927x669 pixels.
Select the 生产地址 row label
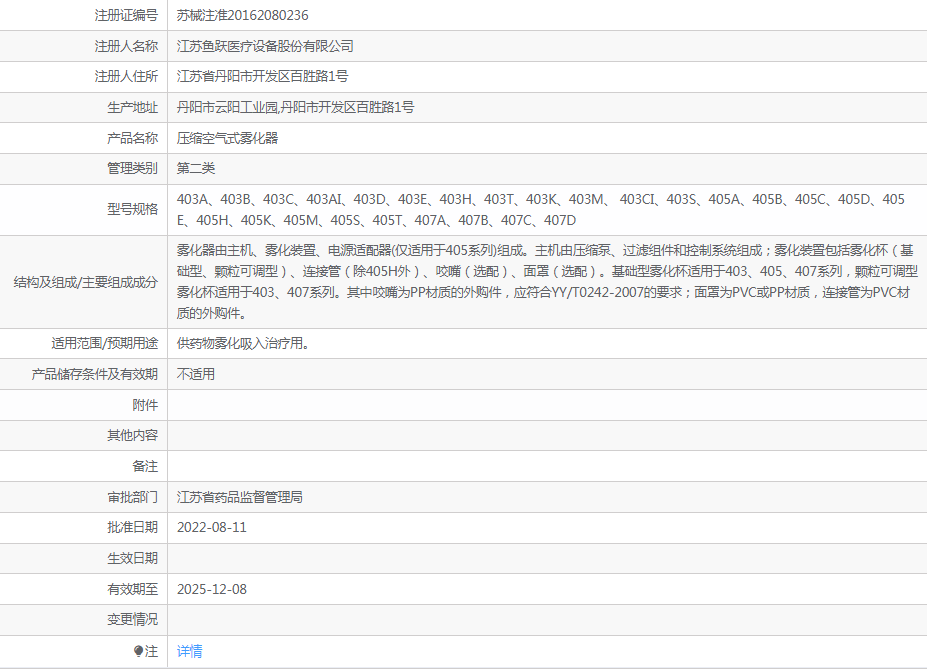[x=132, y=108]
